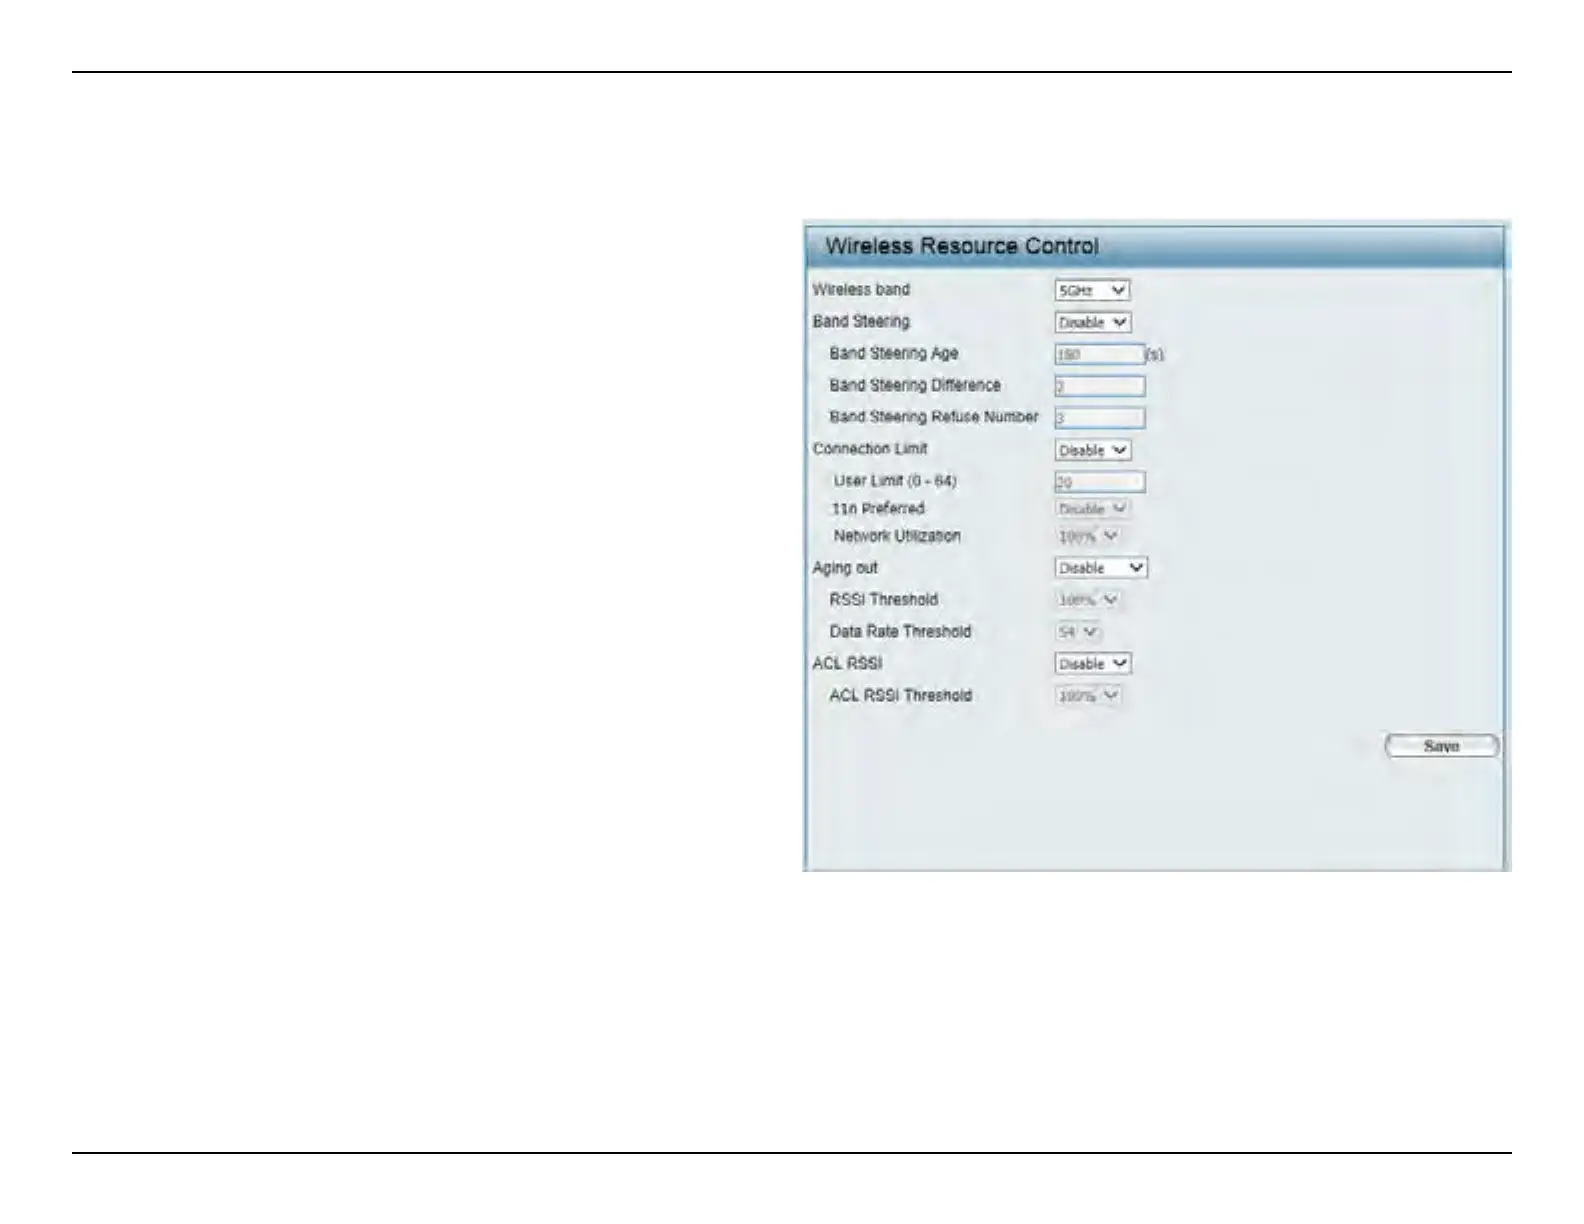
Task: Click the Band Steering Age label
Action: [x=893, y=353]
